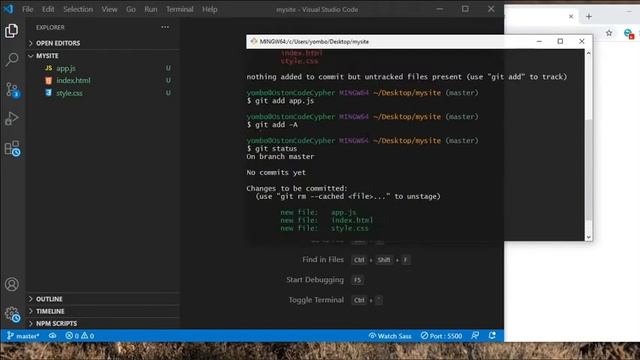This screenshot has height=360, width=640.
Task: Open the Extensions view
Action: [x=12, y=149]
